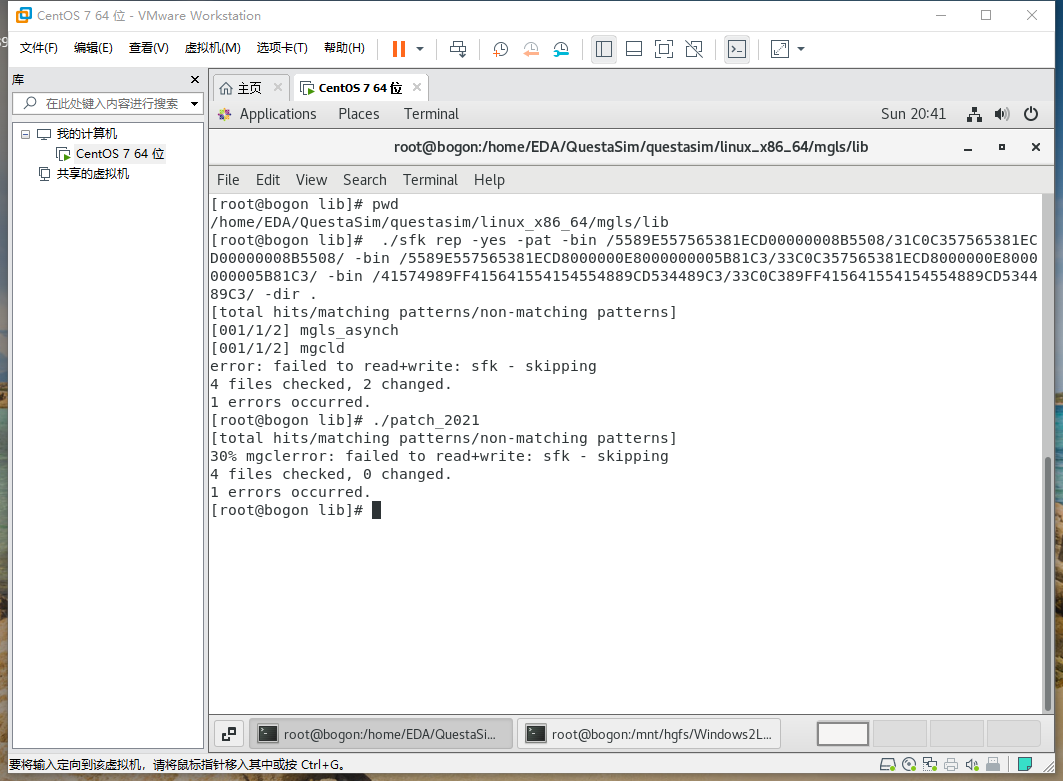Select the second workspace in switcher

pyautogui.click(x=900, y=734)
